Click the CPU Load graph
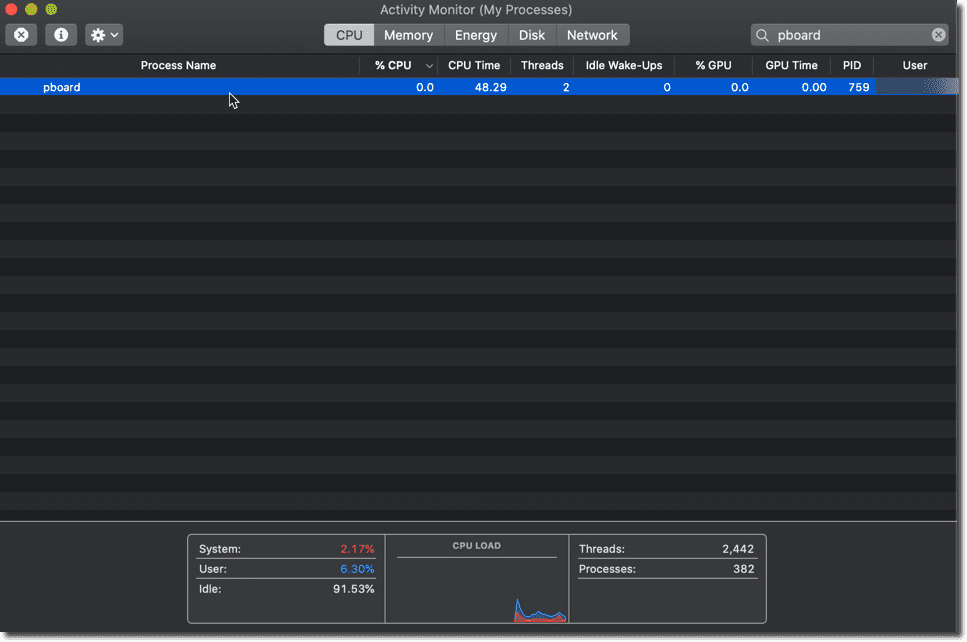 (477, 590)
